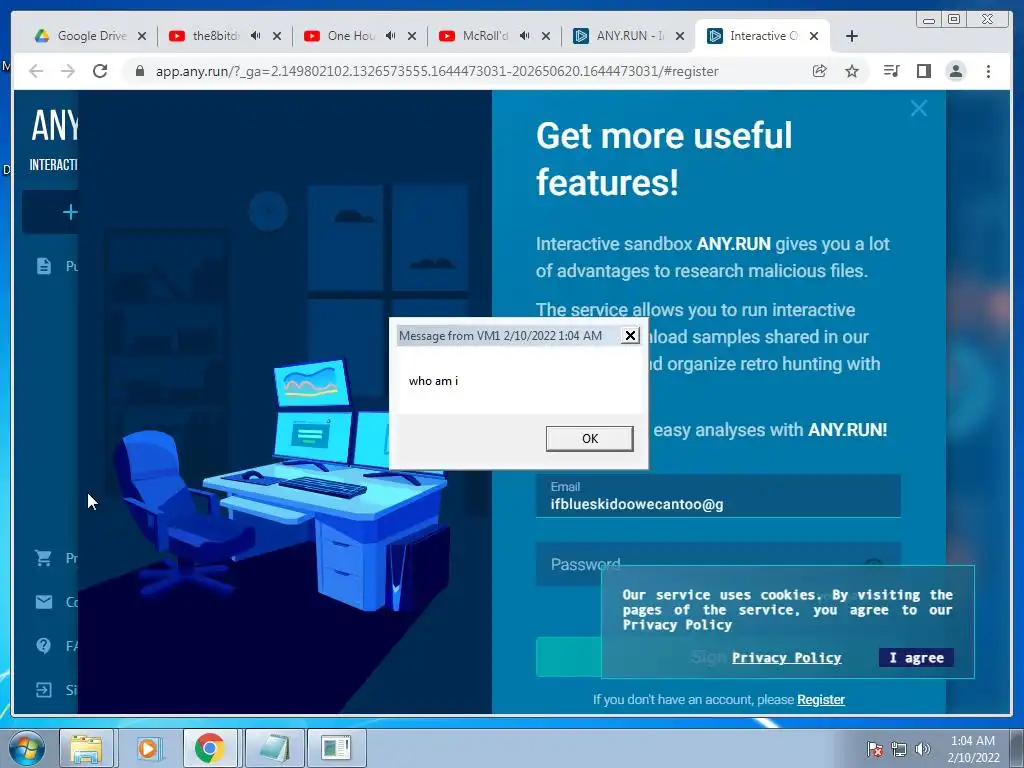Open the pricing cart icon
The width and height of the screenshot is (1024, 768).
[x=44, y=558]
